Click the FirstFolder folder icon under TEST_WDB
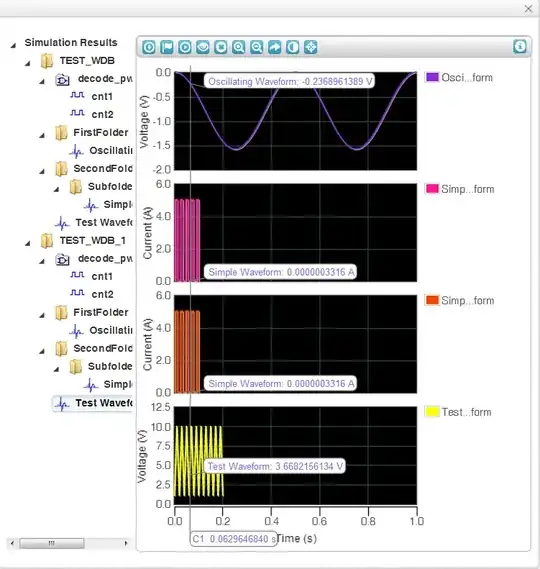 [61, 133]
